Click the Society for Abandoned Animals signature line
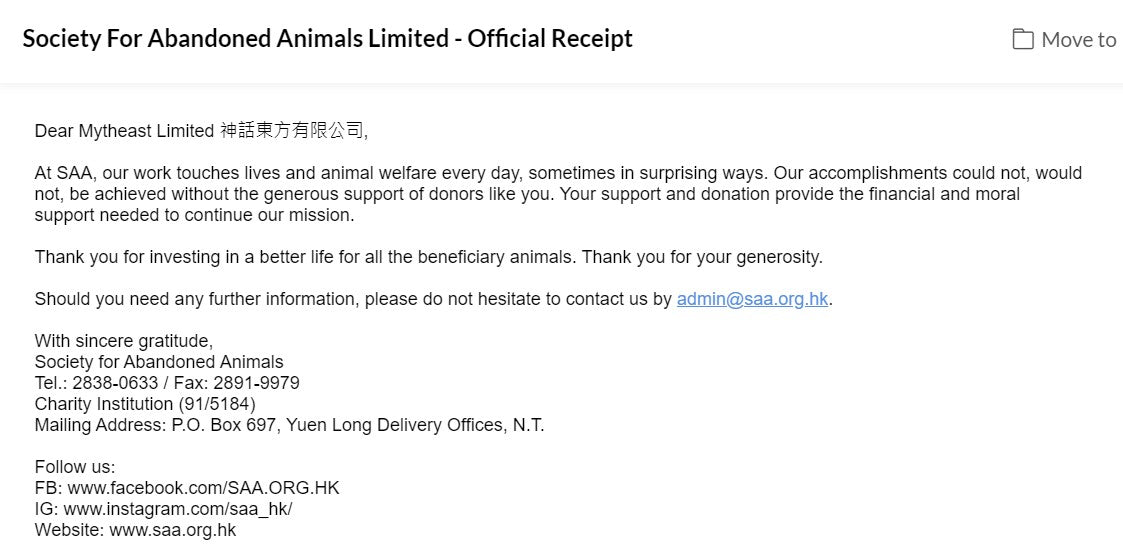This screenshot has width=1123, height=553. point(159,362)
